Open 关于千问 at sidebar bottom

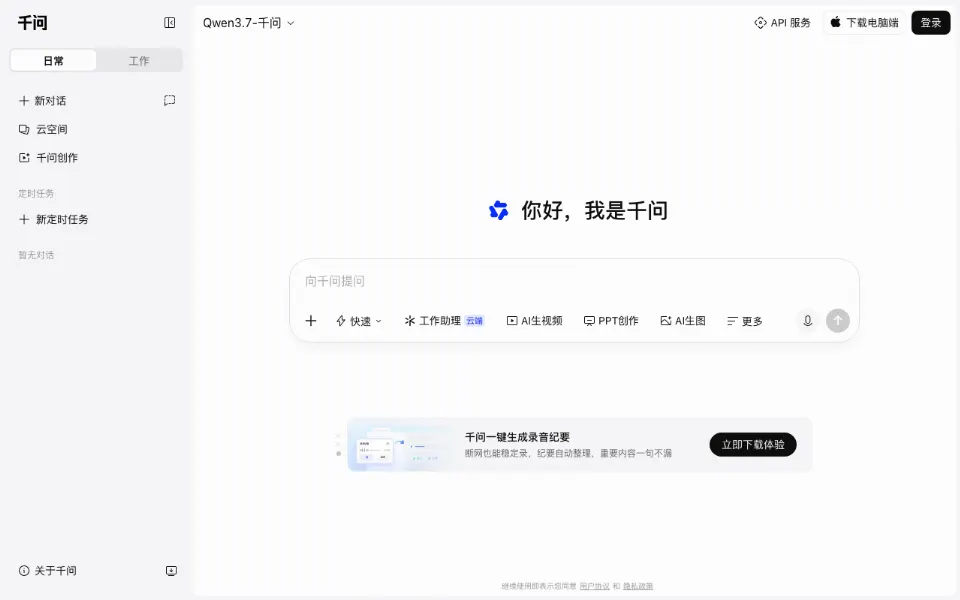48,571
